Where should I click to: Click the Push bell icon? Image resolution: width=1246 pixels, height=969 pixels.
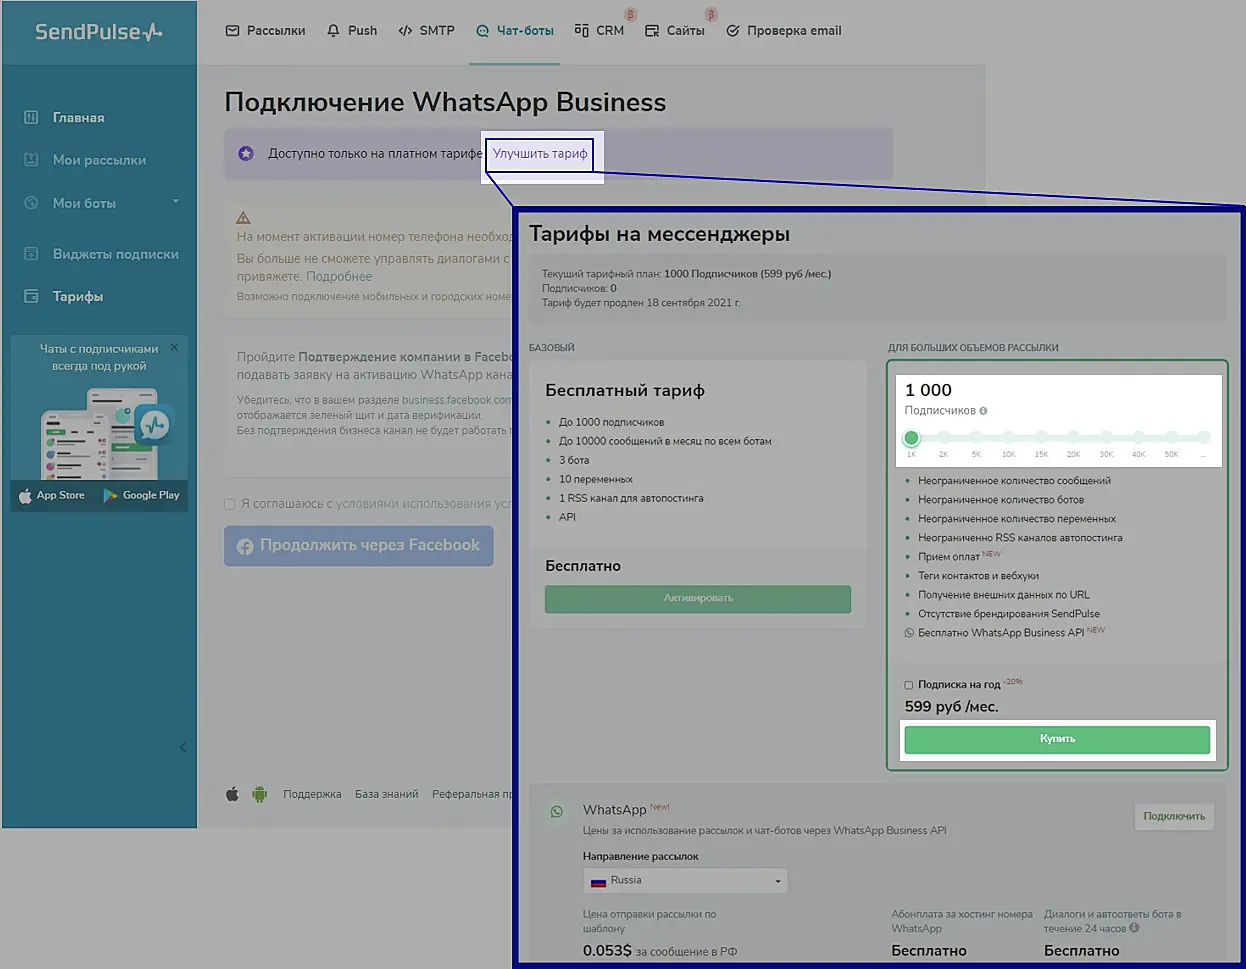tap(334, 31)
